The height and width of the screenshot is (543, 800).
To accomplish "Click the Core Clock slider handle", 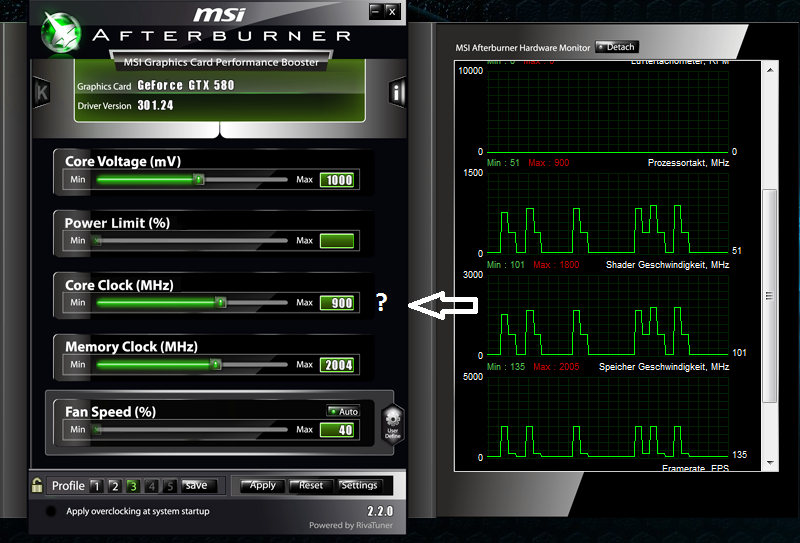I will pos(220,303).
